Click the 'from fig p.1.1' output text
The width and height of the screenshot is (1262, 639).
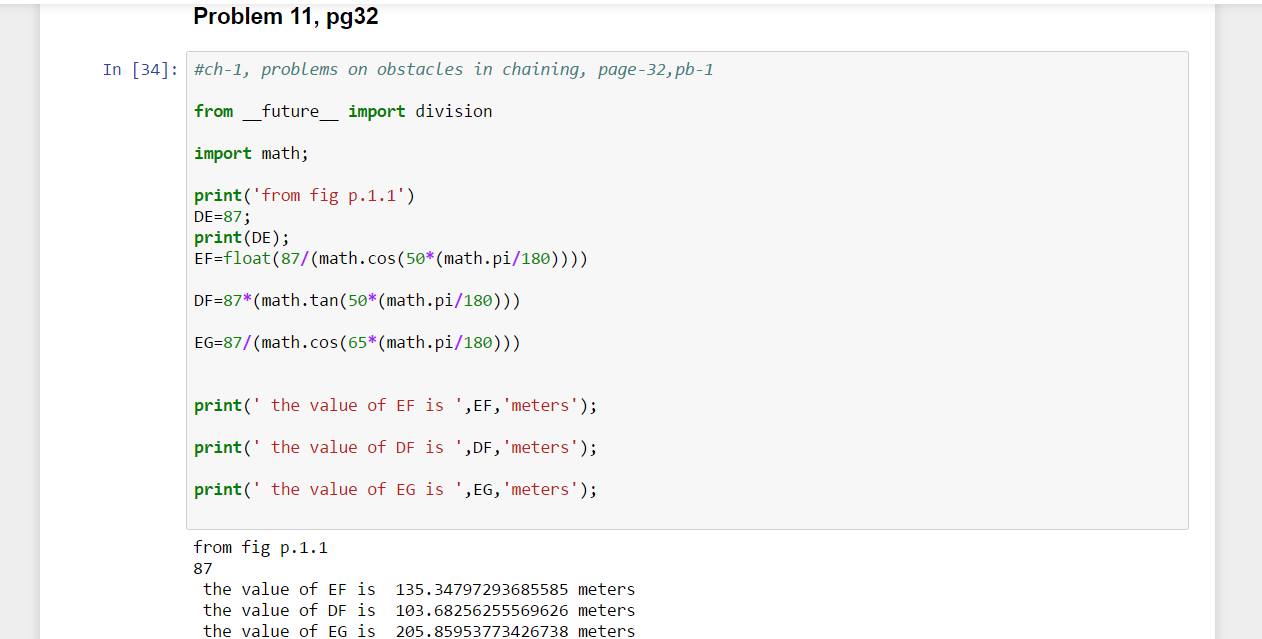(260, 548)
